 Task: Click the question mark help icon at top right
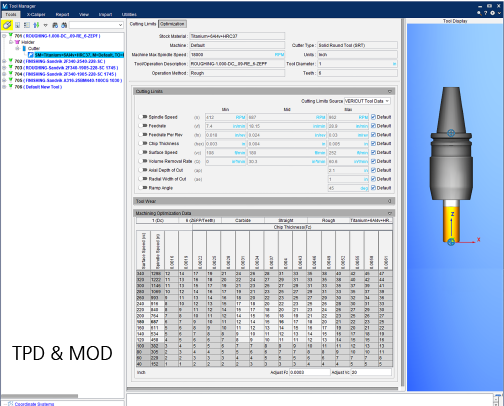(x=486, y=13)
